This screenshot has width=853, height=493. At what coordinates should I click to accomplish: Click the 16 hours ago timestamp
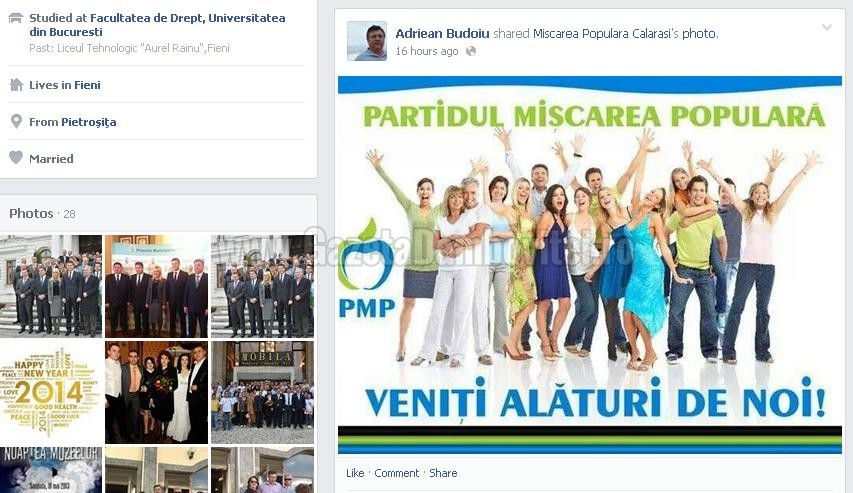click(x=427, y=51)
